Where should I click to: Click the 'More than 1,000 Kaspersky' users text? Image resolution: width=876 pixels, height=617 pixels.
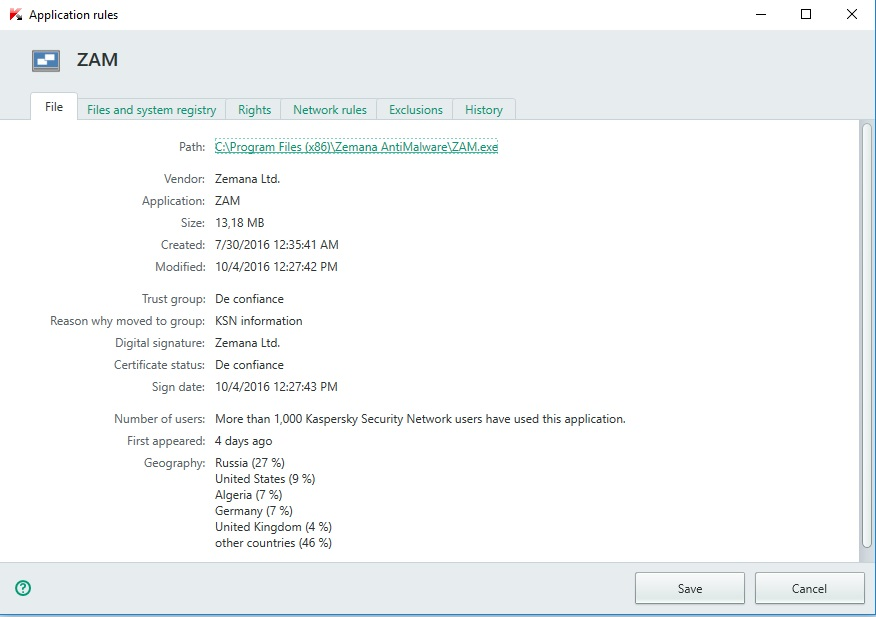click(420, 419)
